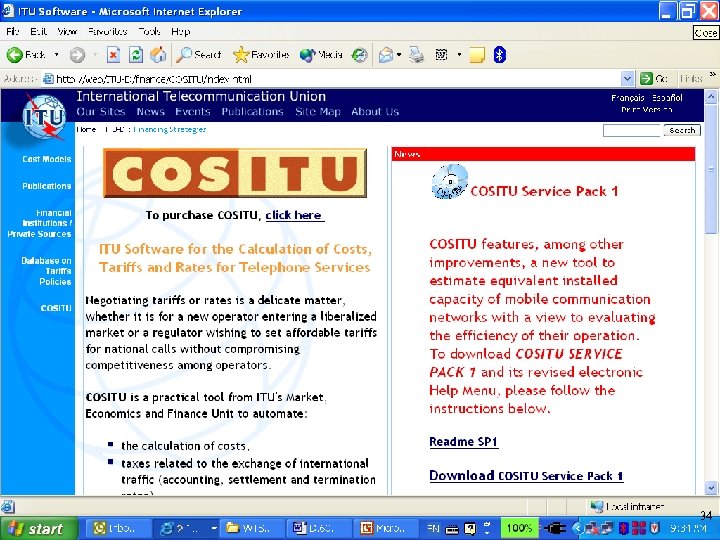Switch to the Inbox taskbar window
This screenshot has height=540, width=720.
coord(118,529)
